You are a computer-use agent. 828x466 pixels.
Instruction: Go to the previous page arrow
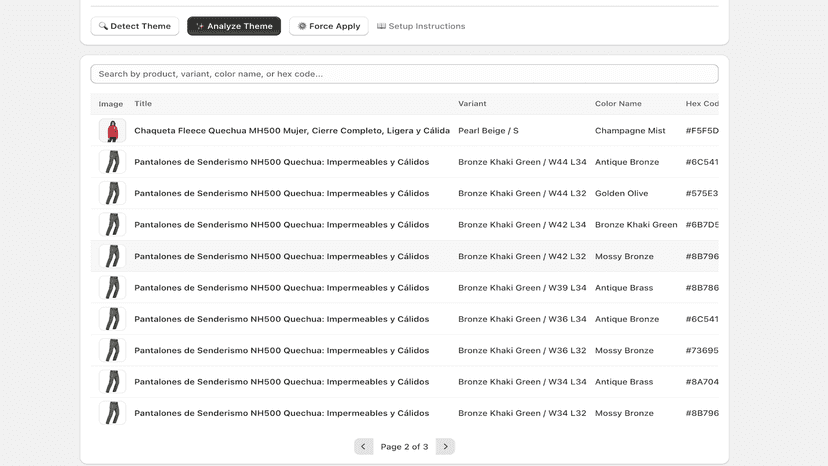pyautogui.click(x=363, y=446)
